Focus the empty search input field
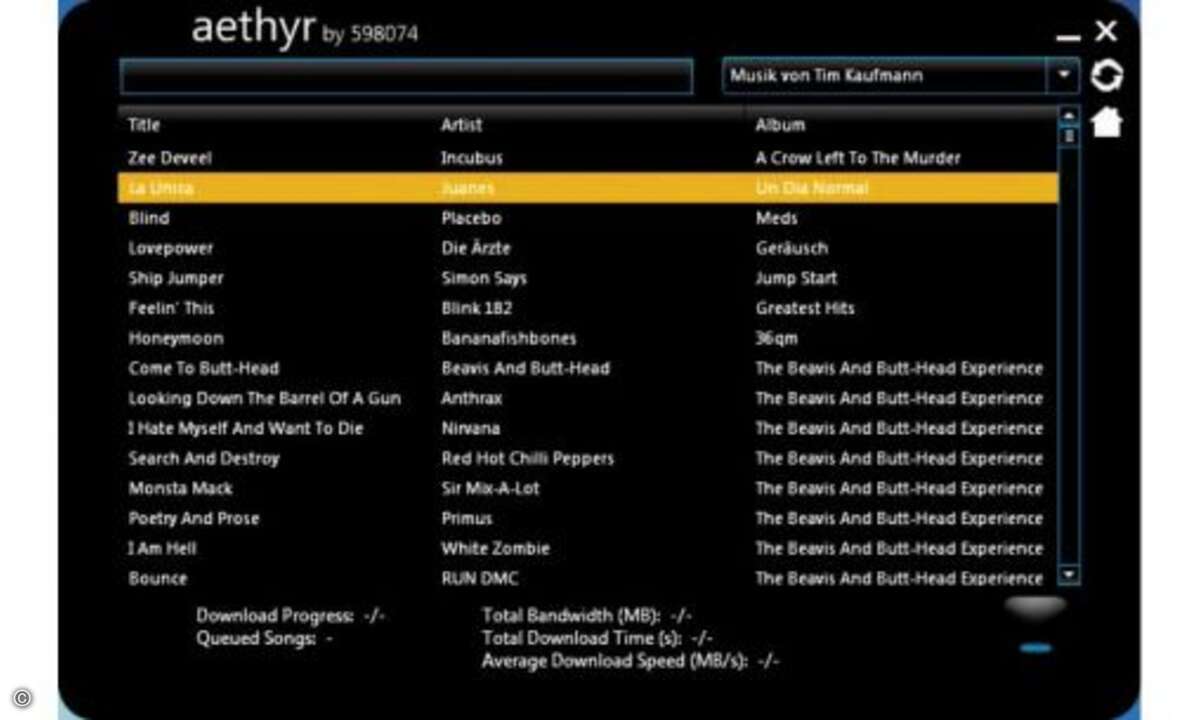The height and width of the screenshot is (720, 1200). (406, 76)
